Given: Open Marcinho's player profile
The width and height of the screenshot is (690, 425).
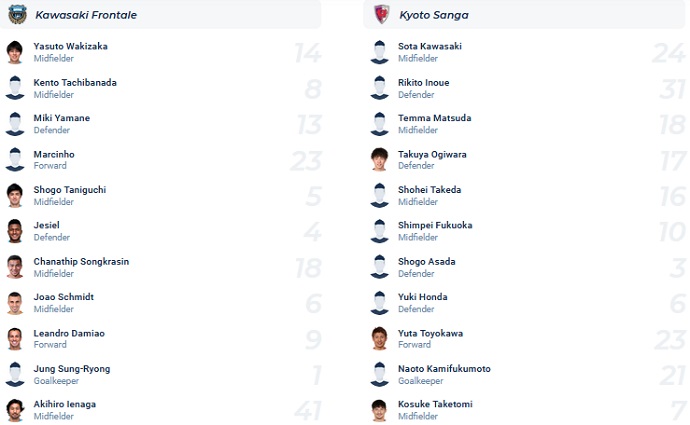Looking at the screenshot, I should pos(54,154).
